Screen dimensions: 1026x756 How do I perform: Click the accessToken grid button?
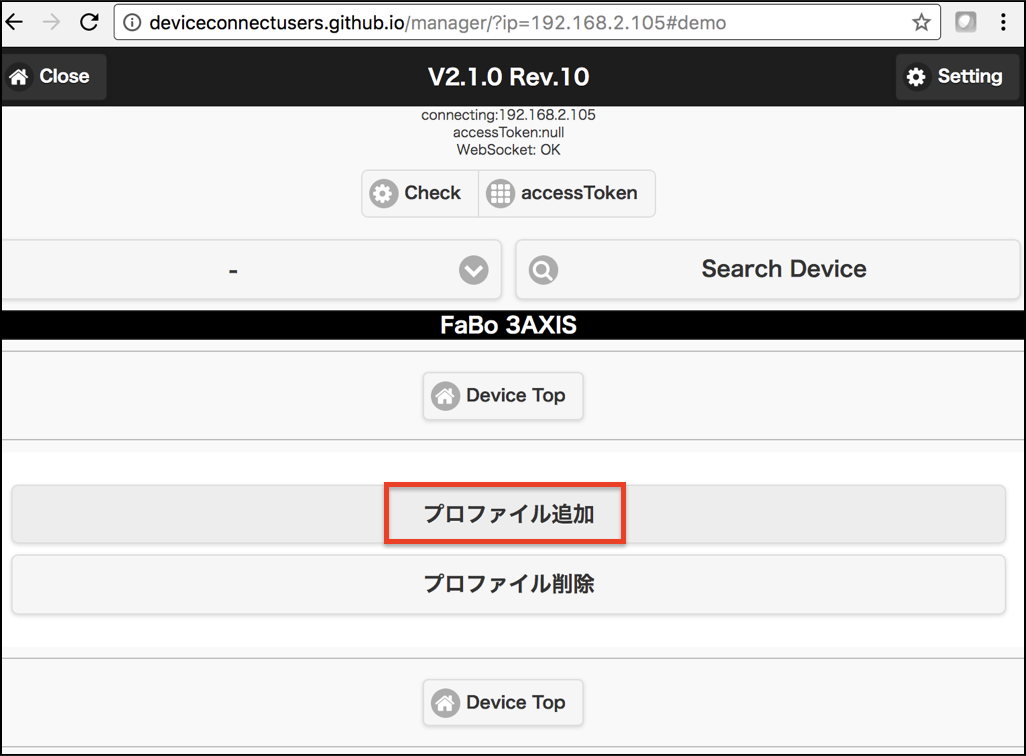tap(566, 193)
